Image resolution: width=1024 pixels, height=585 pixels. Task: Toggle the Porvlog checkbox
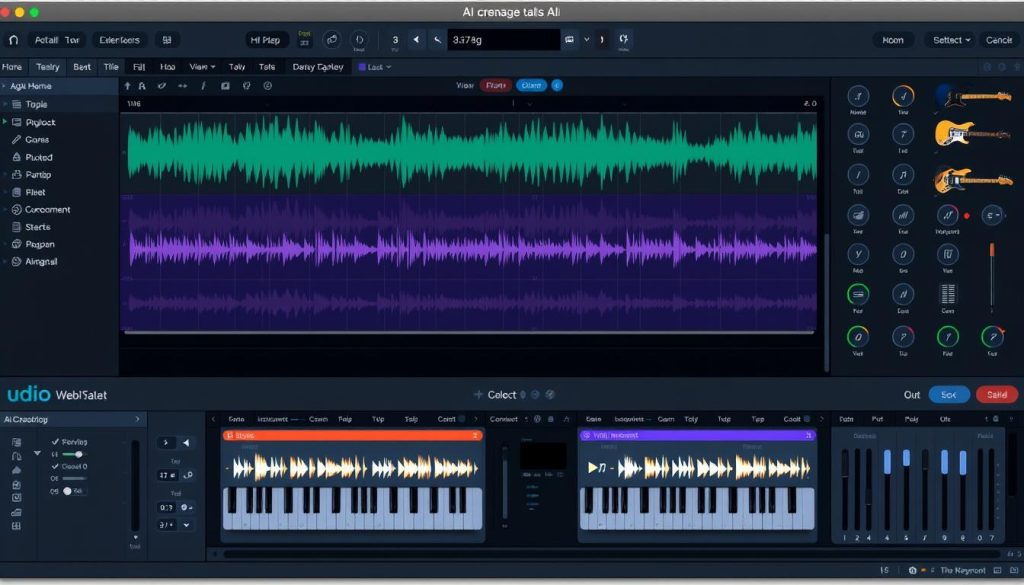coord(56,442)
